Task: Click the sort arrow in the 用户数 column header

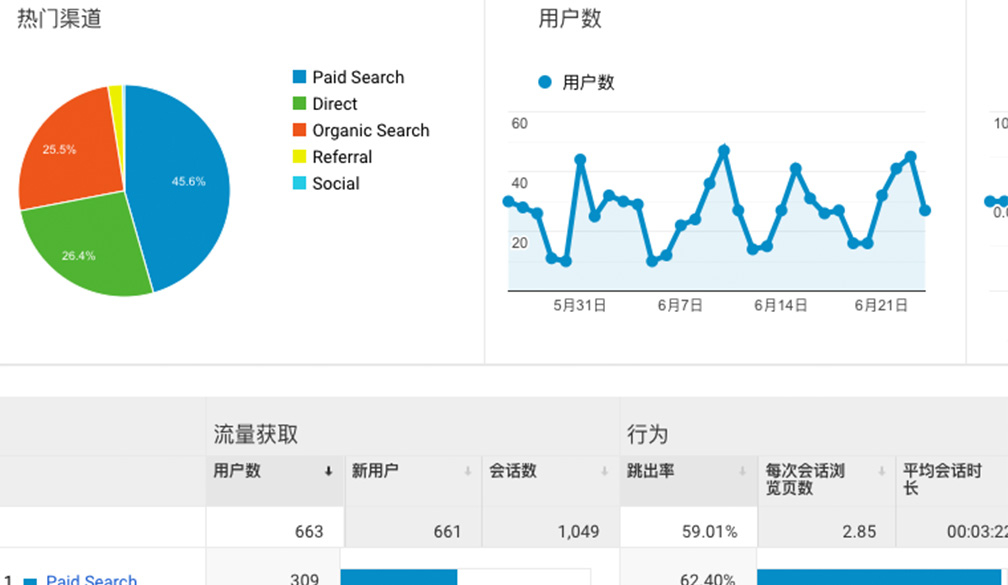Action: pos(328,472)
